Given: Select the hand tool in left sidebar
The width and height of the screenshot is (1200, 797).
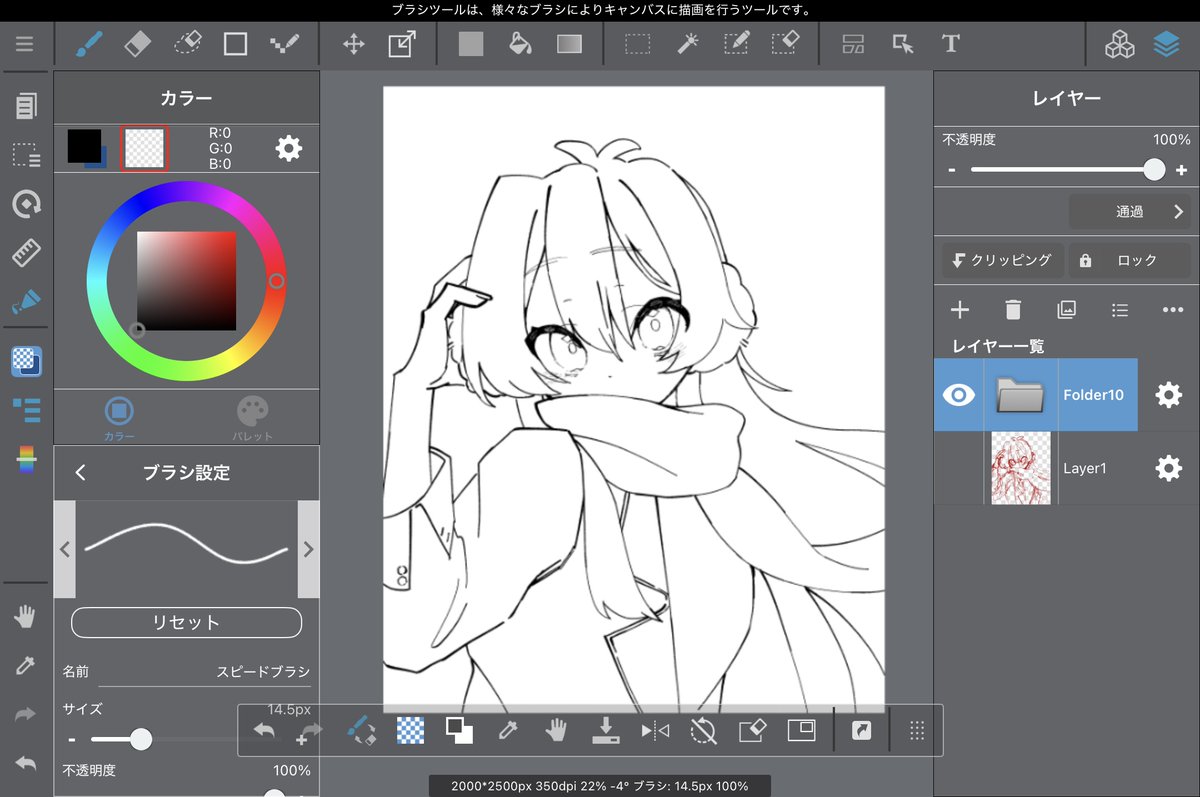Looking at the screenshot, I should (x=26, y=617).
